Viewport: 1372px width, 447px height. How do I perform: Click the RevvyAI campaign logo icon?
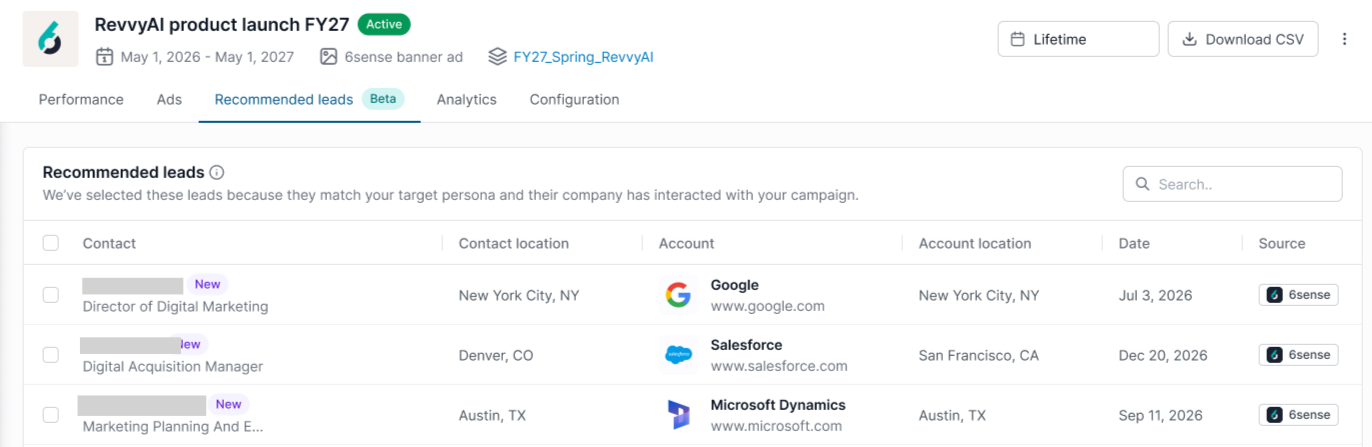tap(51, 39)
